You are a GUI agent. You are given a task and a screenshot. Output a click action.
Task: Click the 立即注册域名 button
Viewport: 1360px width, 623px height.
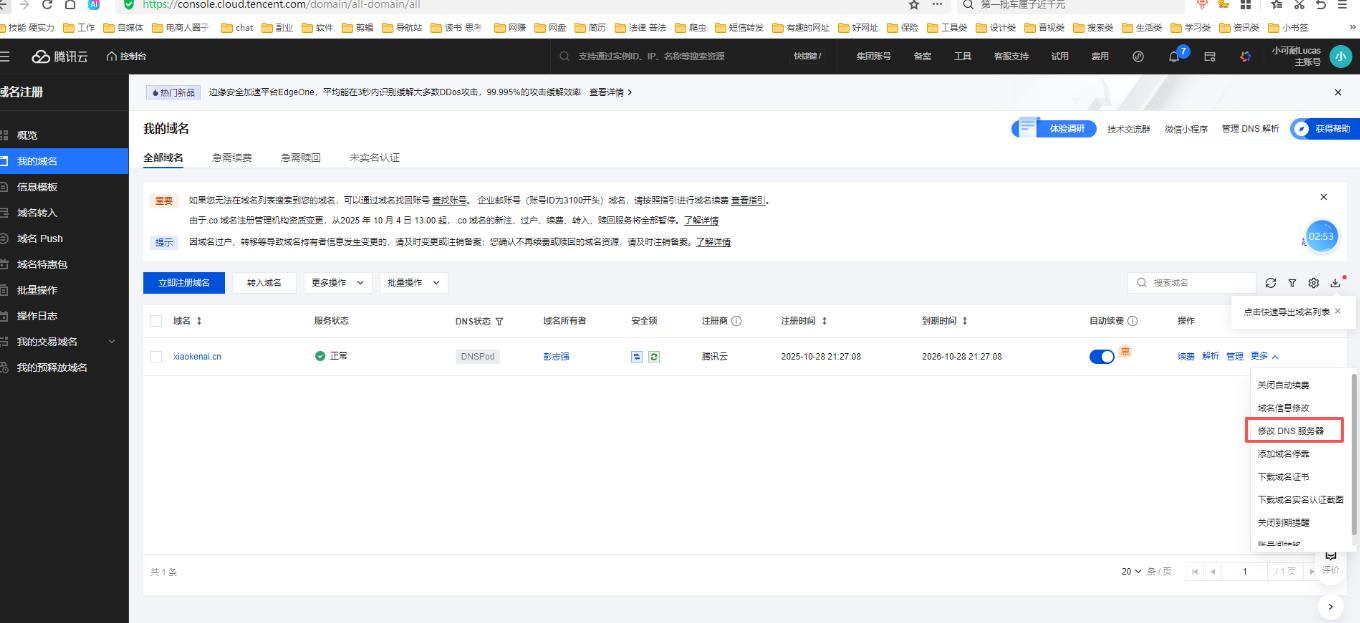coord(184,283)
